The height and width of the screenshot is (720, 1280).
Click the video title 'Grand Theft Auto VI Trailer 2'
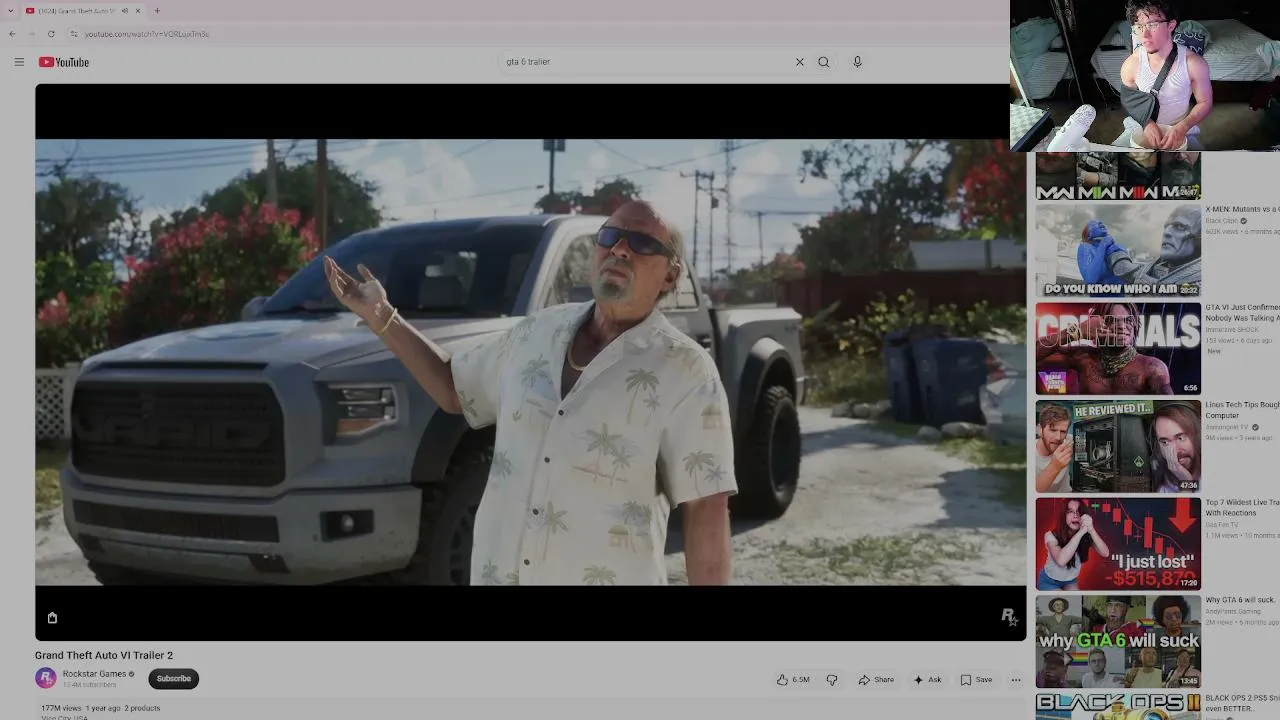click(x=104, y=655)
